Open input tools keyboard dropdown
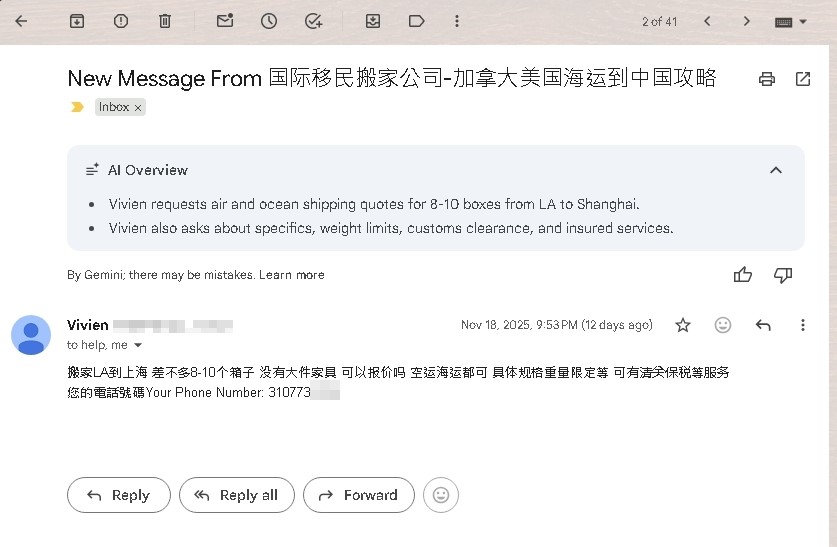The width and height of the screenshot is (837, 547). 790,21
